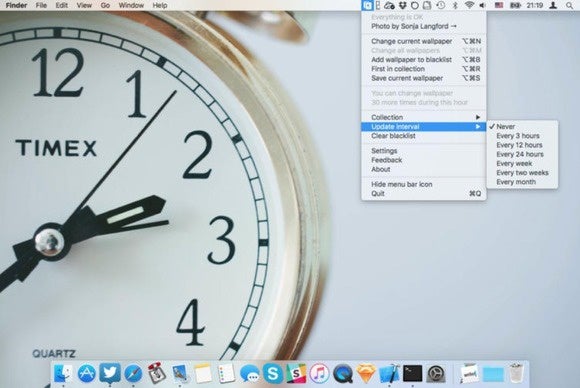The image size is (580, 388).
Task: Open the Wi-Fi status menu
Action: tap(469, 5)
